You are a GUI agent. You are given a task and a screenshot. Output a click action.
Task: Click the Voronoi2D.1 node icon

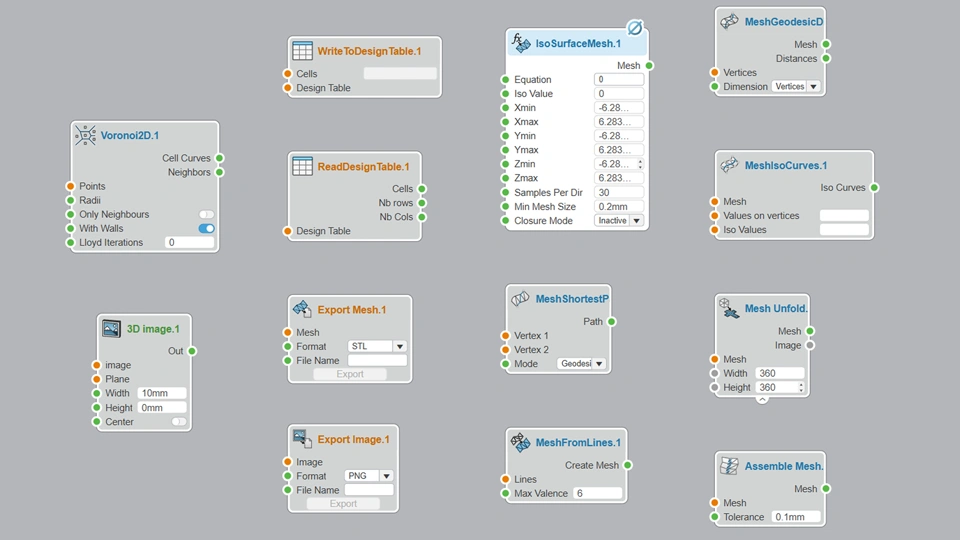coord(85,135)
